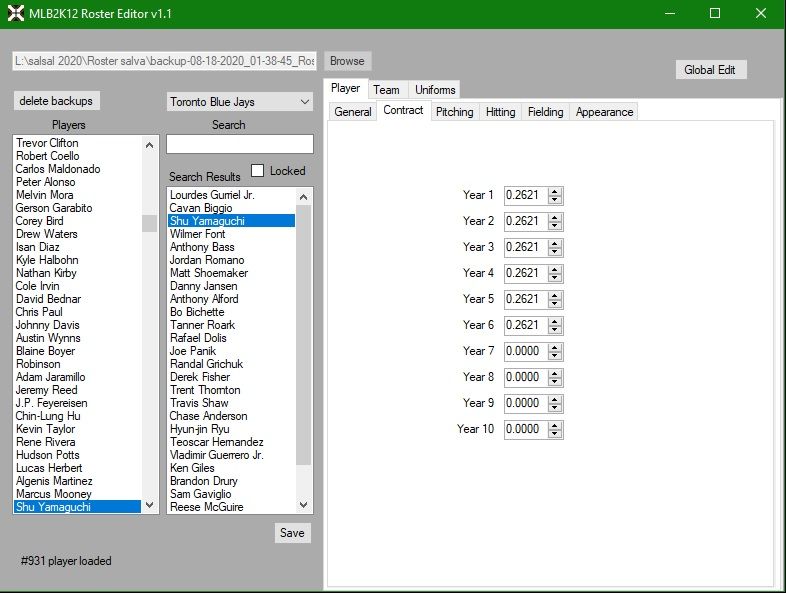
Task: Increase Year 9 contract value
Action: [x=554, y=400]
